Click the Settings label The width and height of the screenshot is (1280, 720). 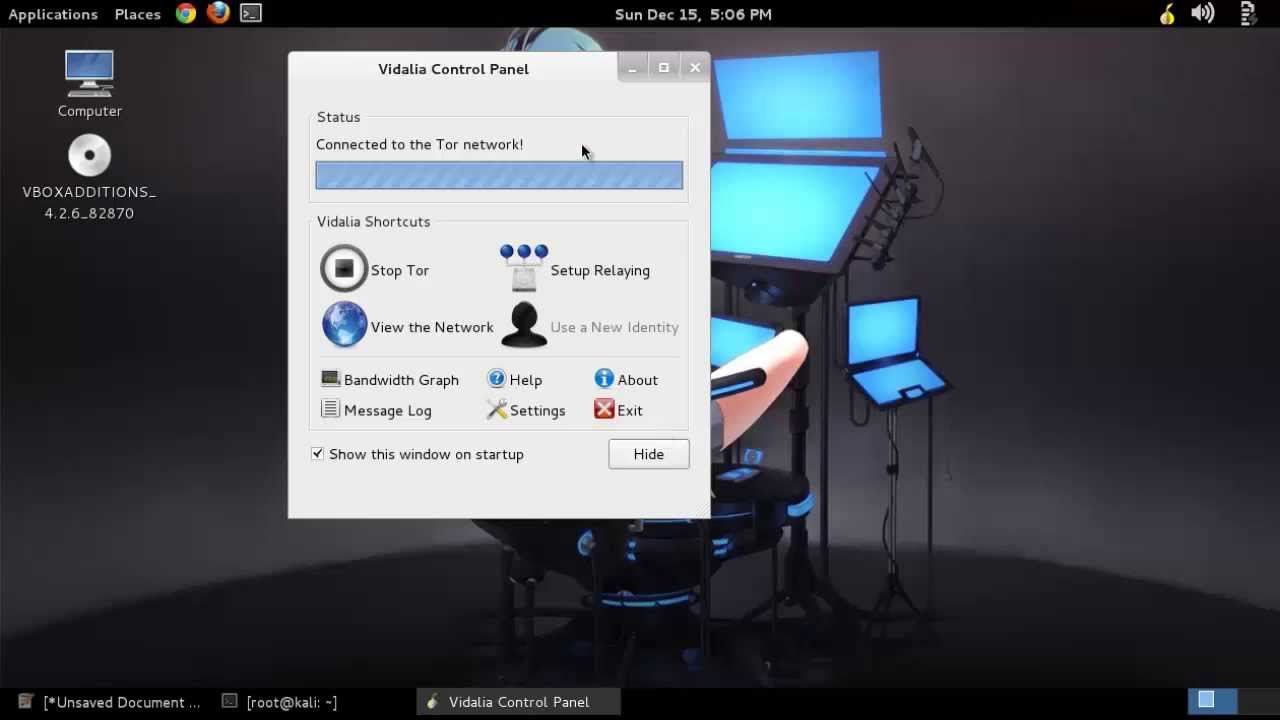click(x=537, y=410)
